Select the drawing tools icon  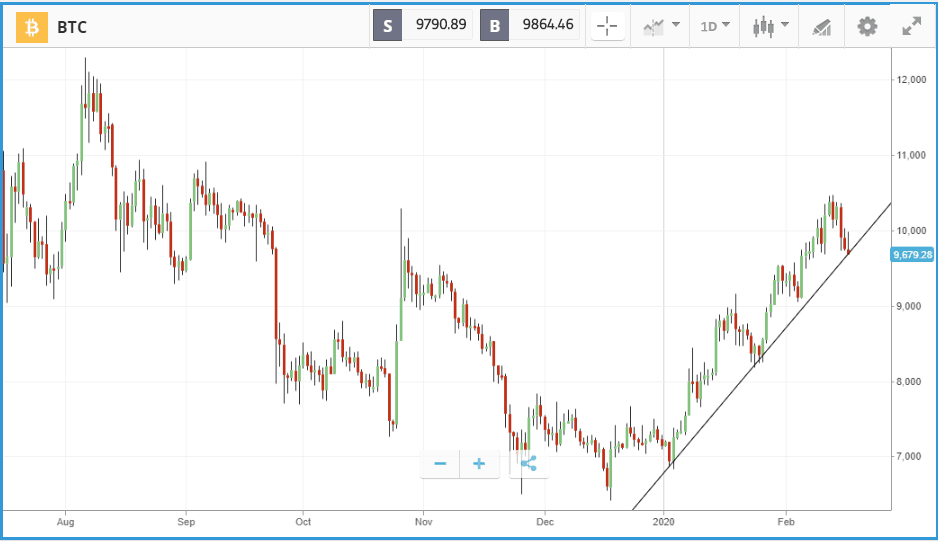(x=822, y=27)
